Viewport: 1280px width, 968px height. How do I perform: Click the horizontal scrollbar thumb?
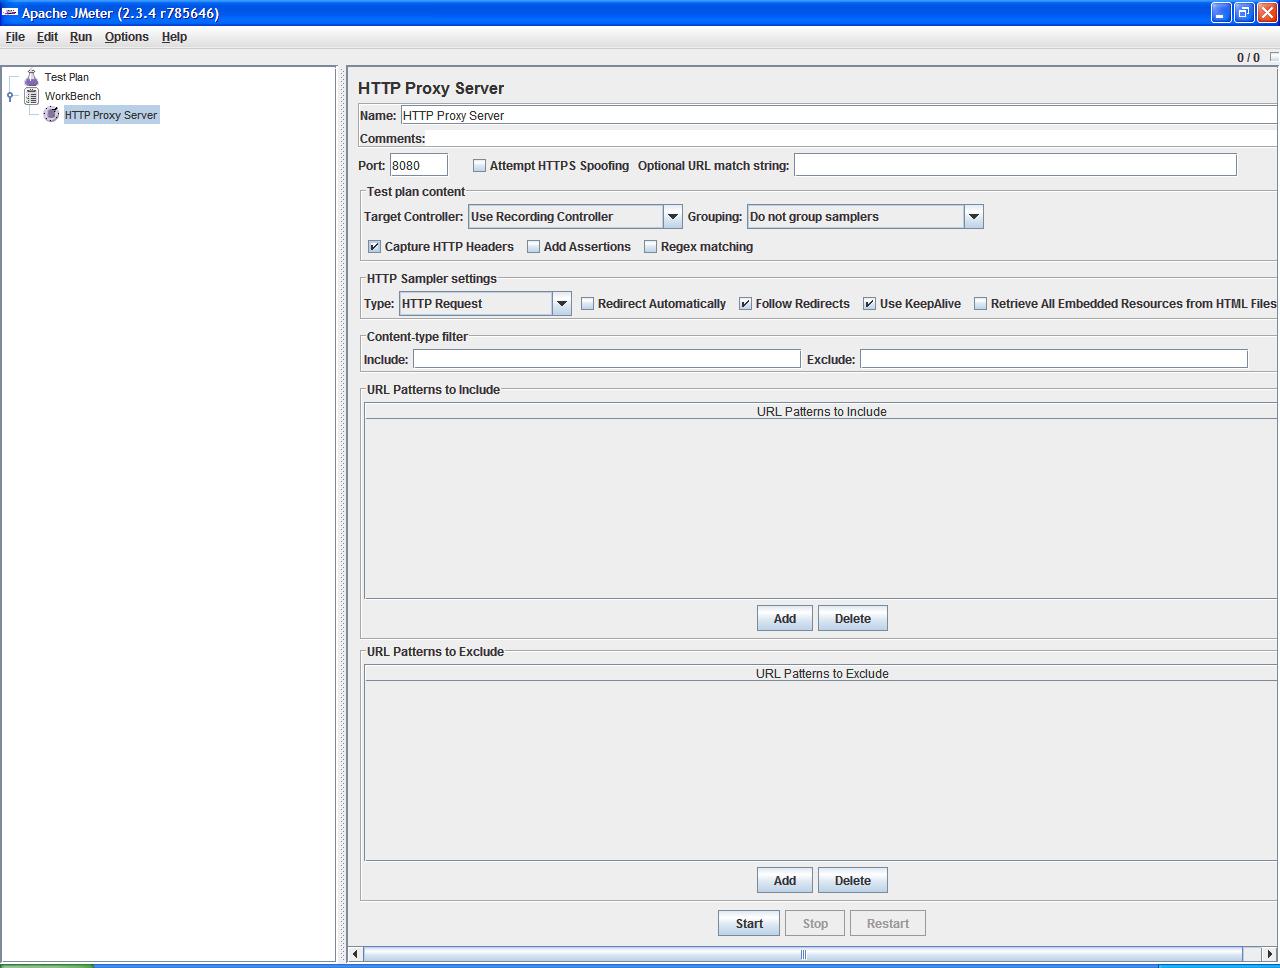[803, 954]
